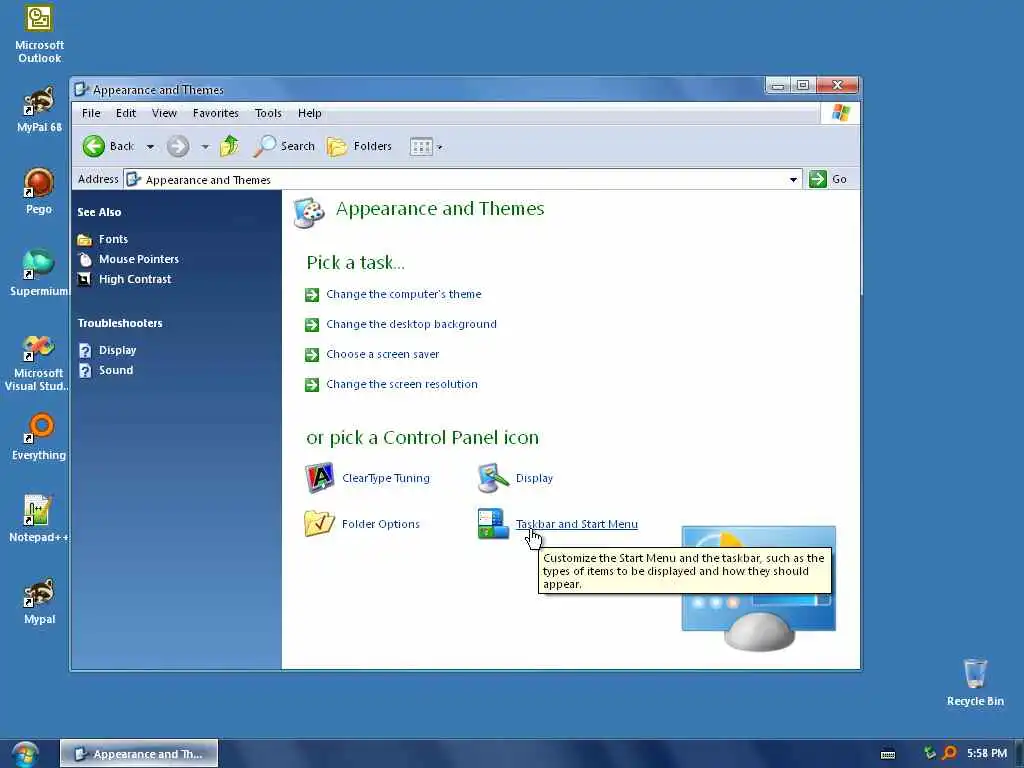Open the Edit menu
The width and height of the screenshot is (1024, 768).
[126, 113]
